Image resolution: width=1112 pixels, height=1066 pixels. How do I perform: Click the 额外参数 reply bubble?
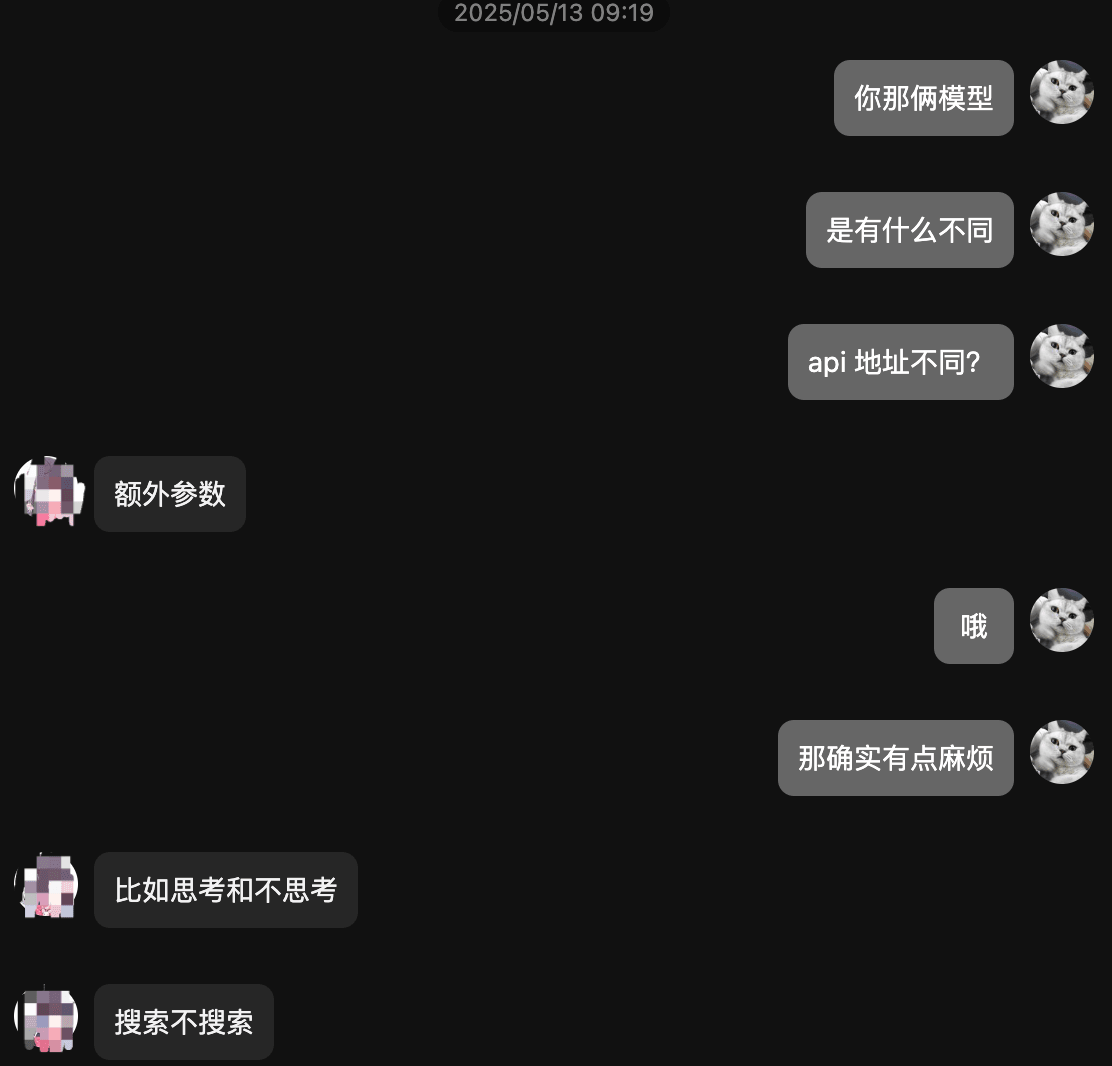[170, 494]
